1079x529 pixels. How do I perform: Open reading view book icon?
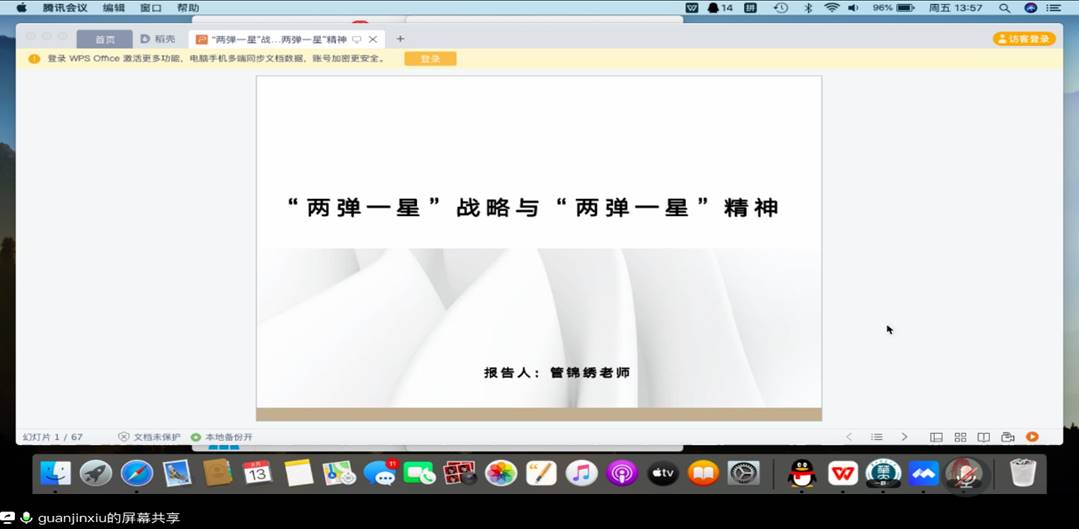click(x=984, y=437)
